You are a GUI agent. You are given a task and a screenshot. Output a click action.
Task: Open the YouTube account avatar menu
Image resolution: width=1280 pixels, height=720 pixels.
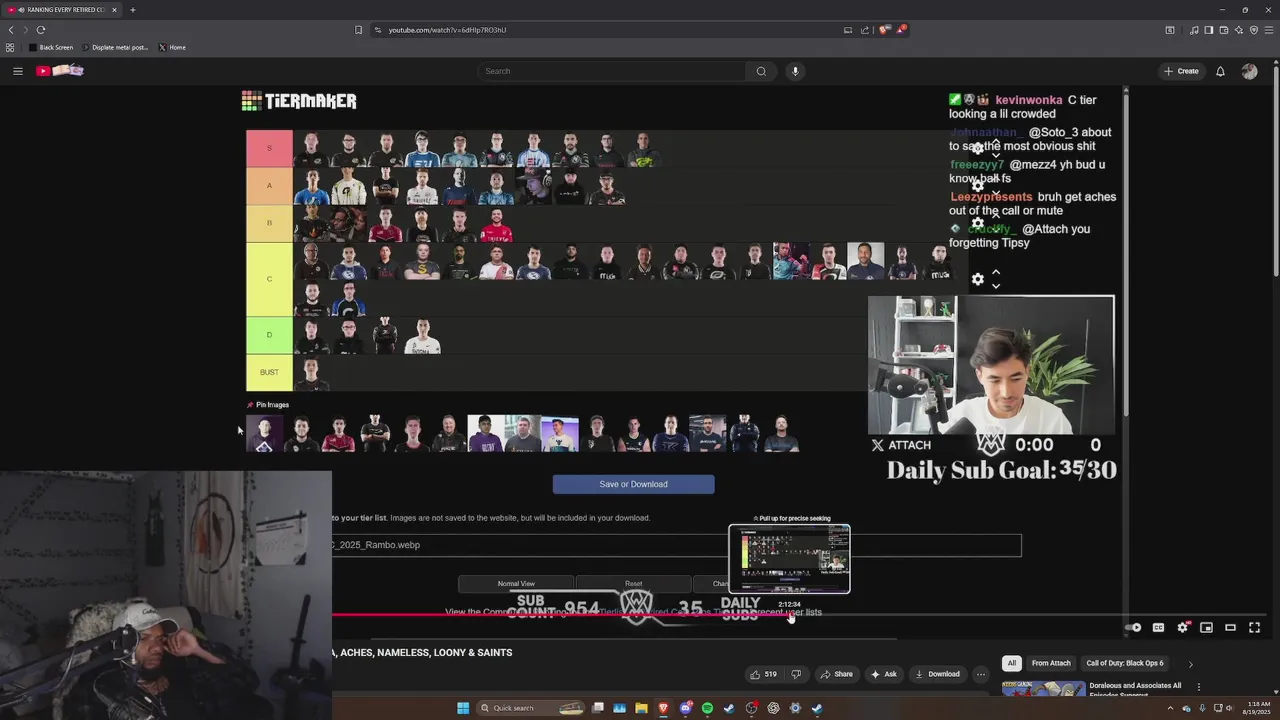(x=1249, y=71)
